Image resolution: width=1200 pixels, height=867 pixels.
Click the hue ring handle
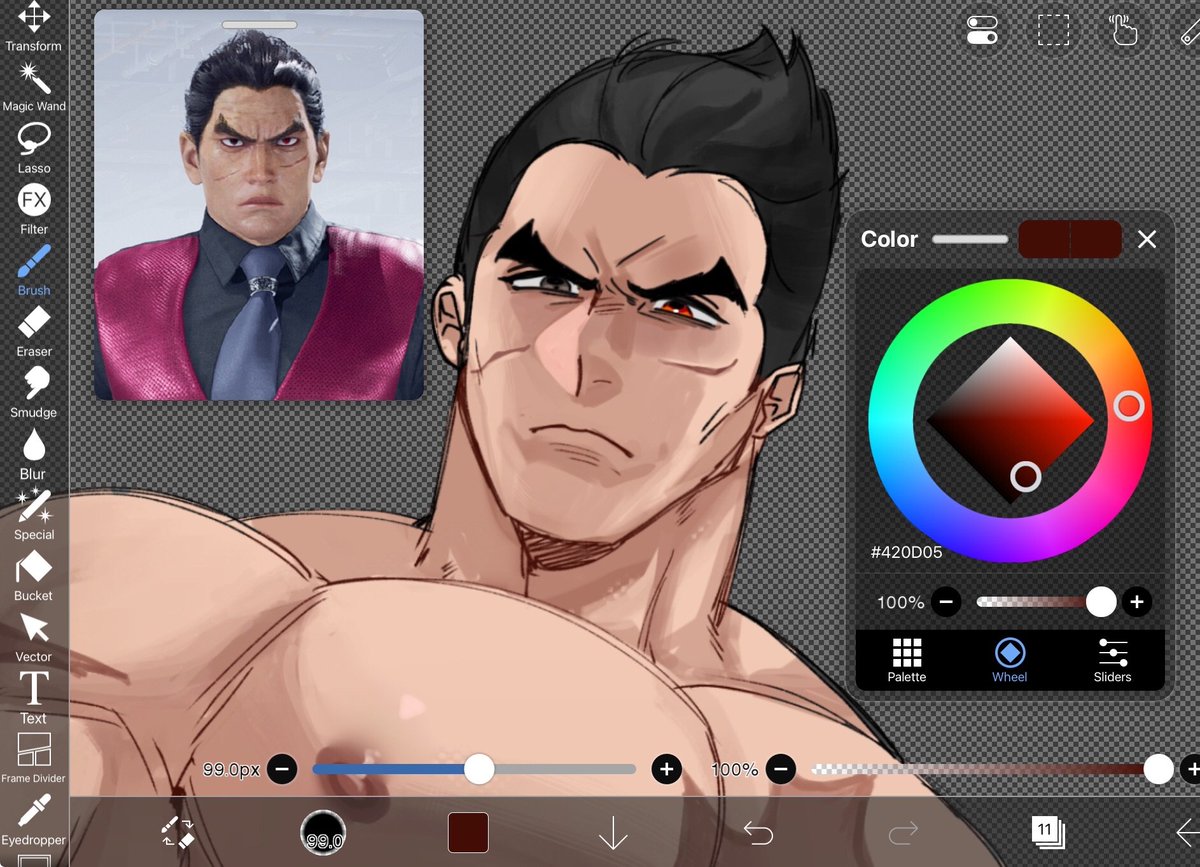tap(1129, 405)
